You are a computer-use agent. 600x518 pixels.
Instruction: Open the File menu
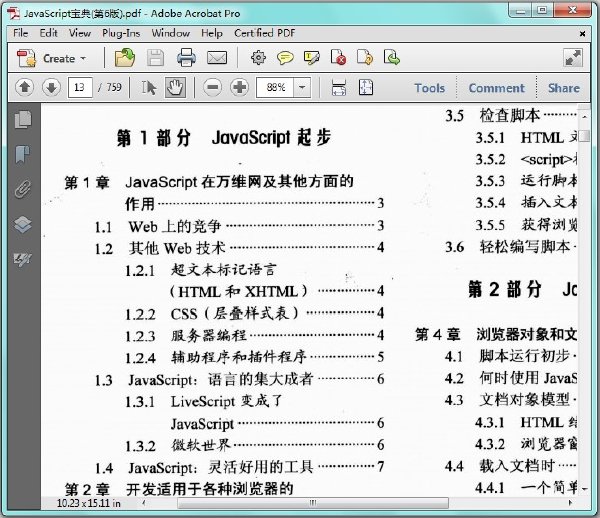click(x=20, y=33)
